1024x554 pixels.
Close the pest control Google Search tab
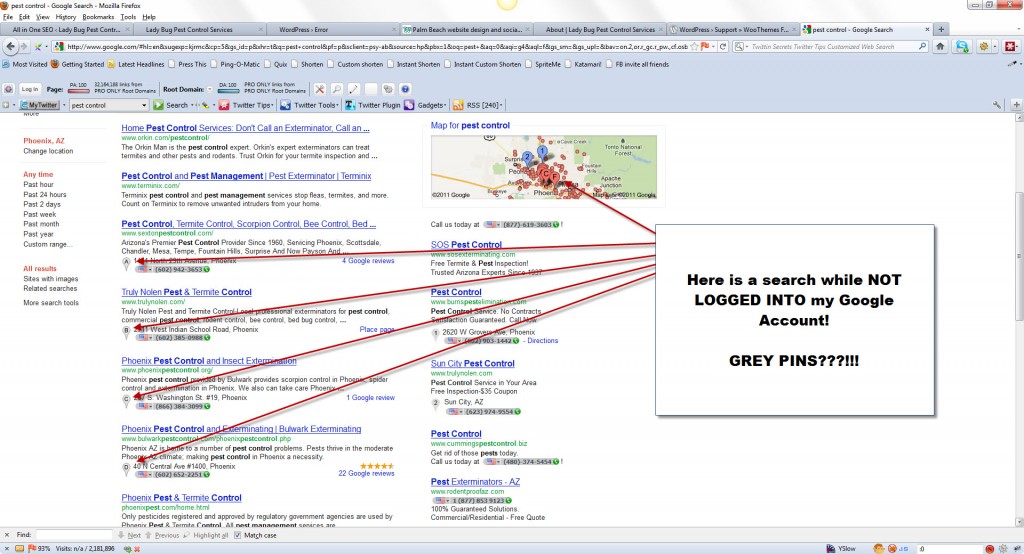point(927,29)
